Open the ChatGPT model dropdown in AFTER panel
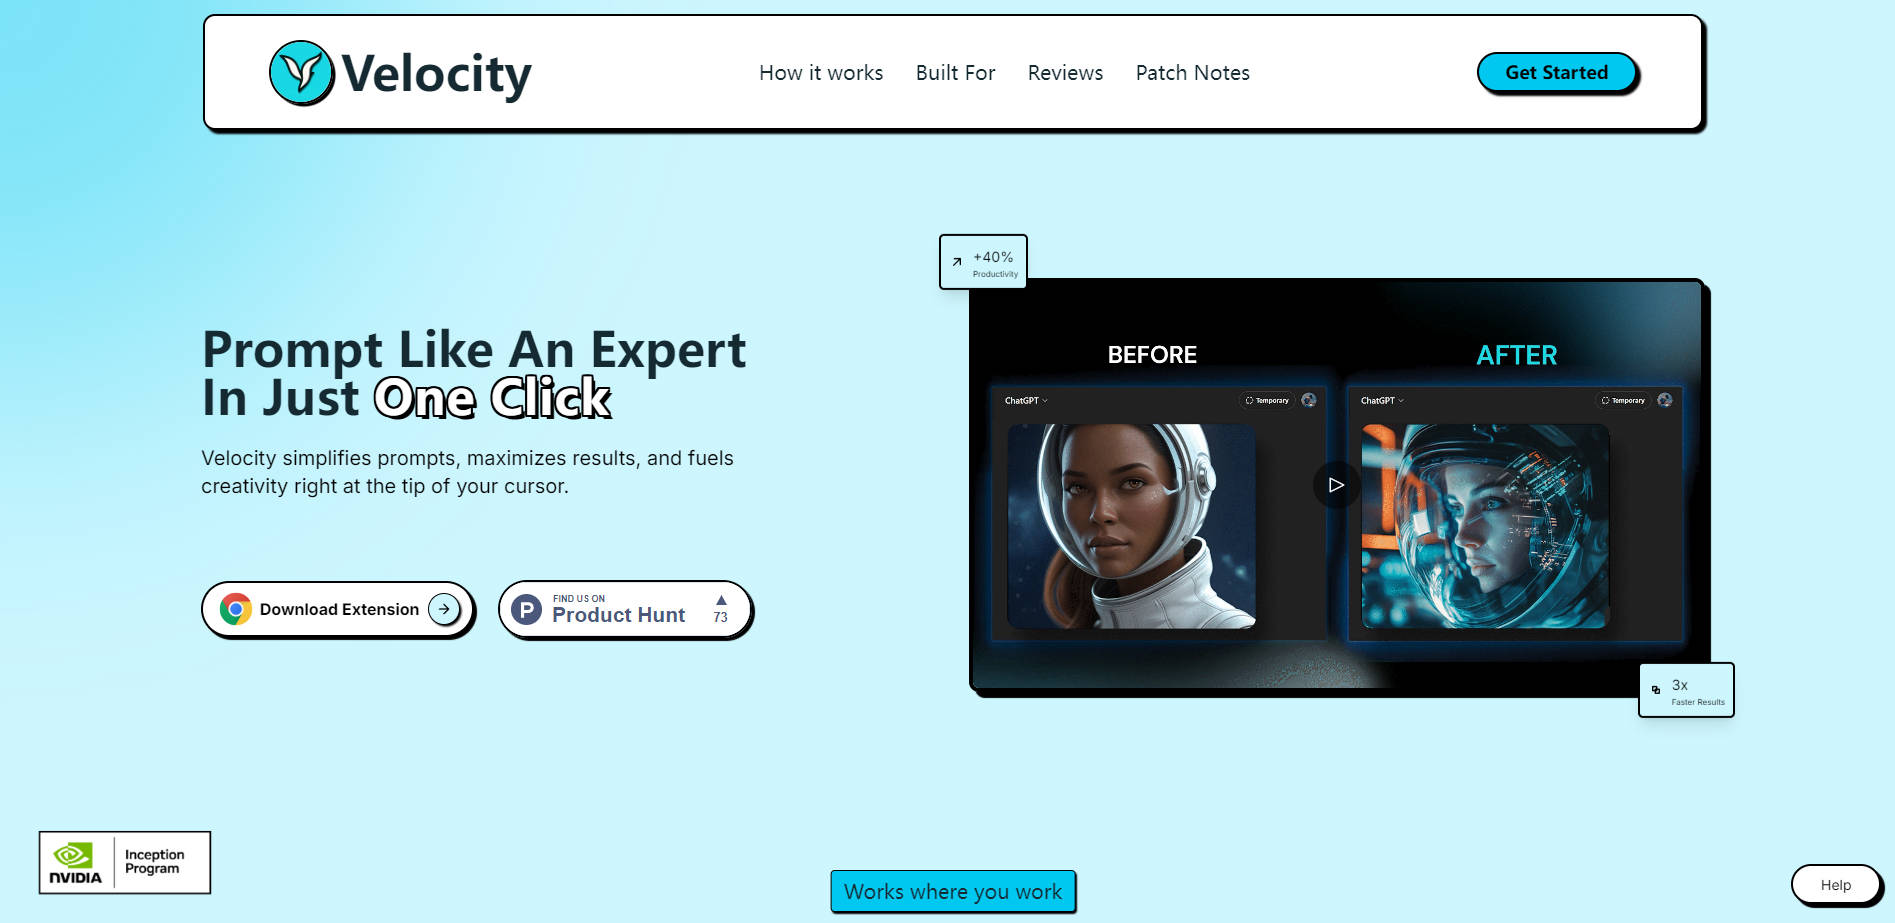This screenshot has height=923, width=1895. click(x=1381, y=400)
